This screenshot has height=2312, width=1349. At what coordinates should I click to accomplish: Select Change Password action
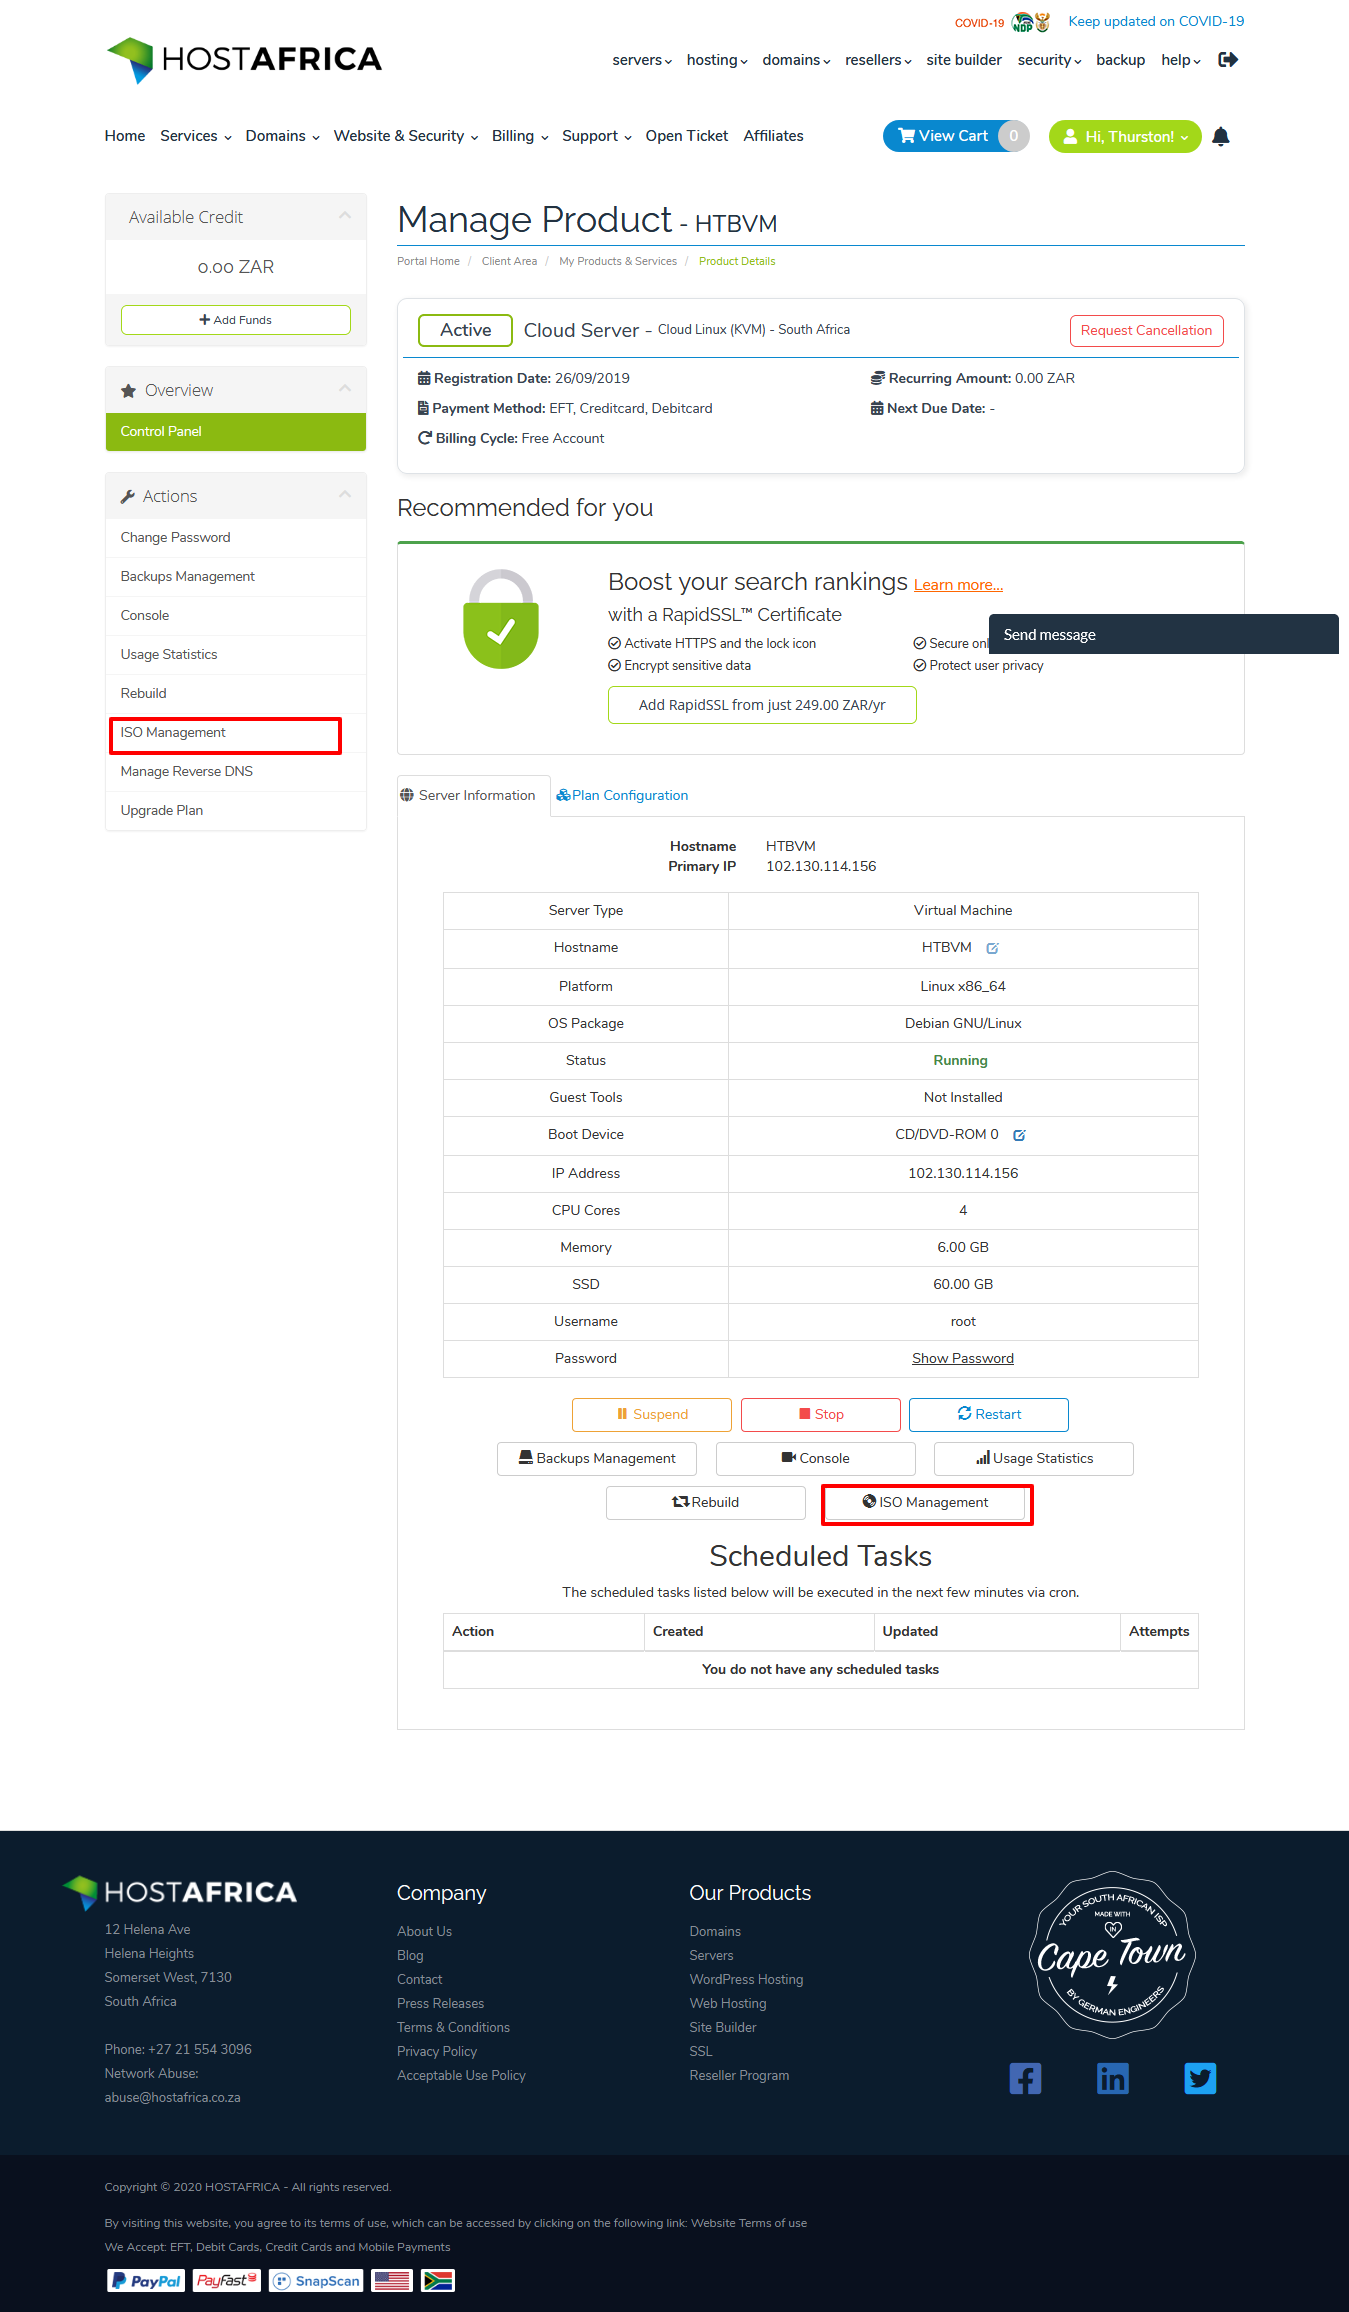click(236, 538)
